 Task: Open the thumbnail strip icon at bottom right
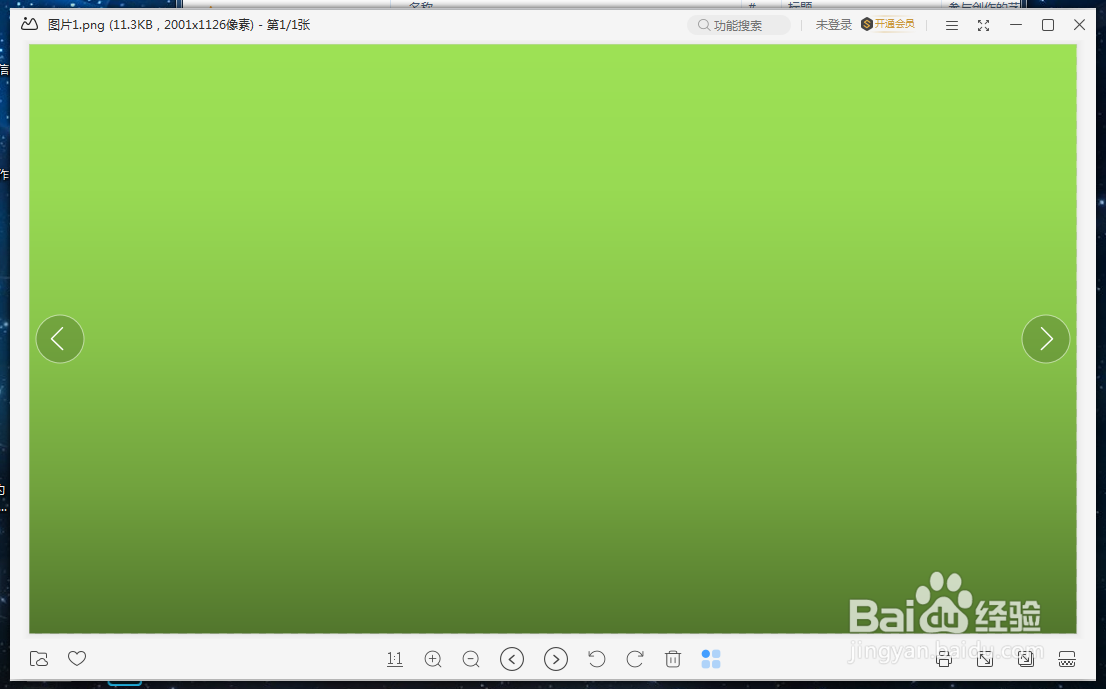[1067, 659]
